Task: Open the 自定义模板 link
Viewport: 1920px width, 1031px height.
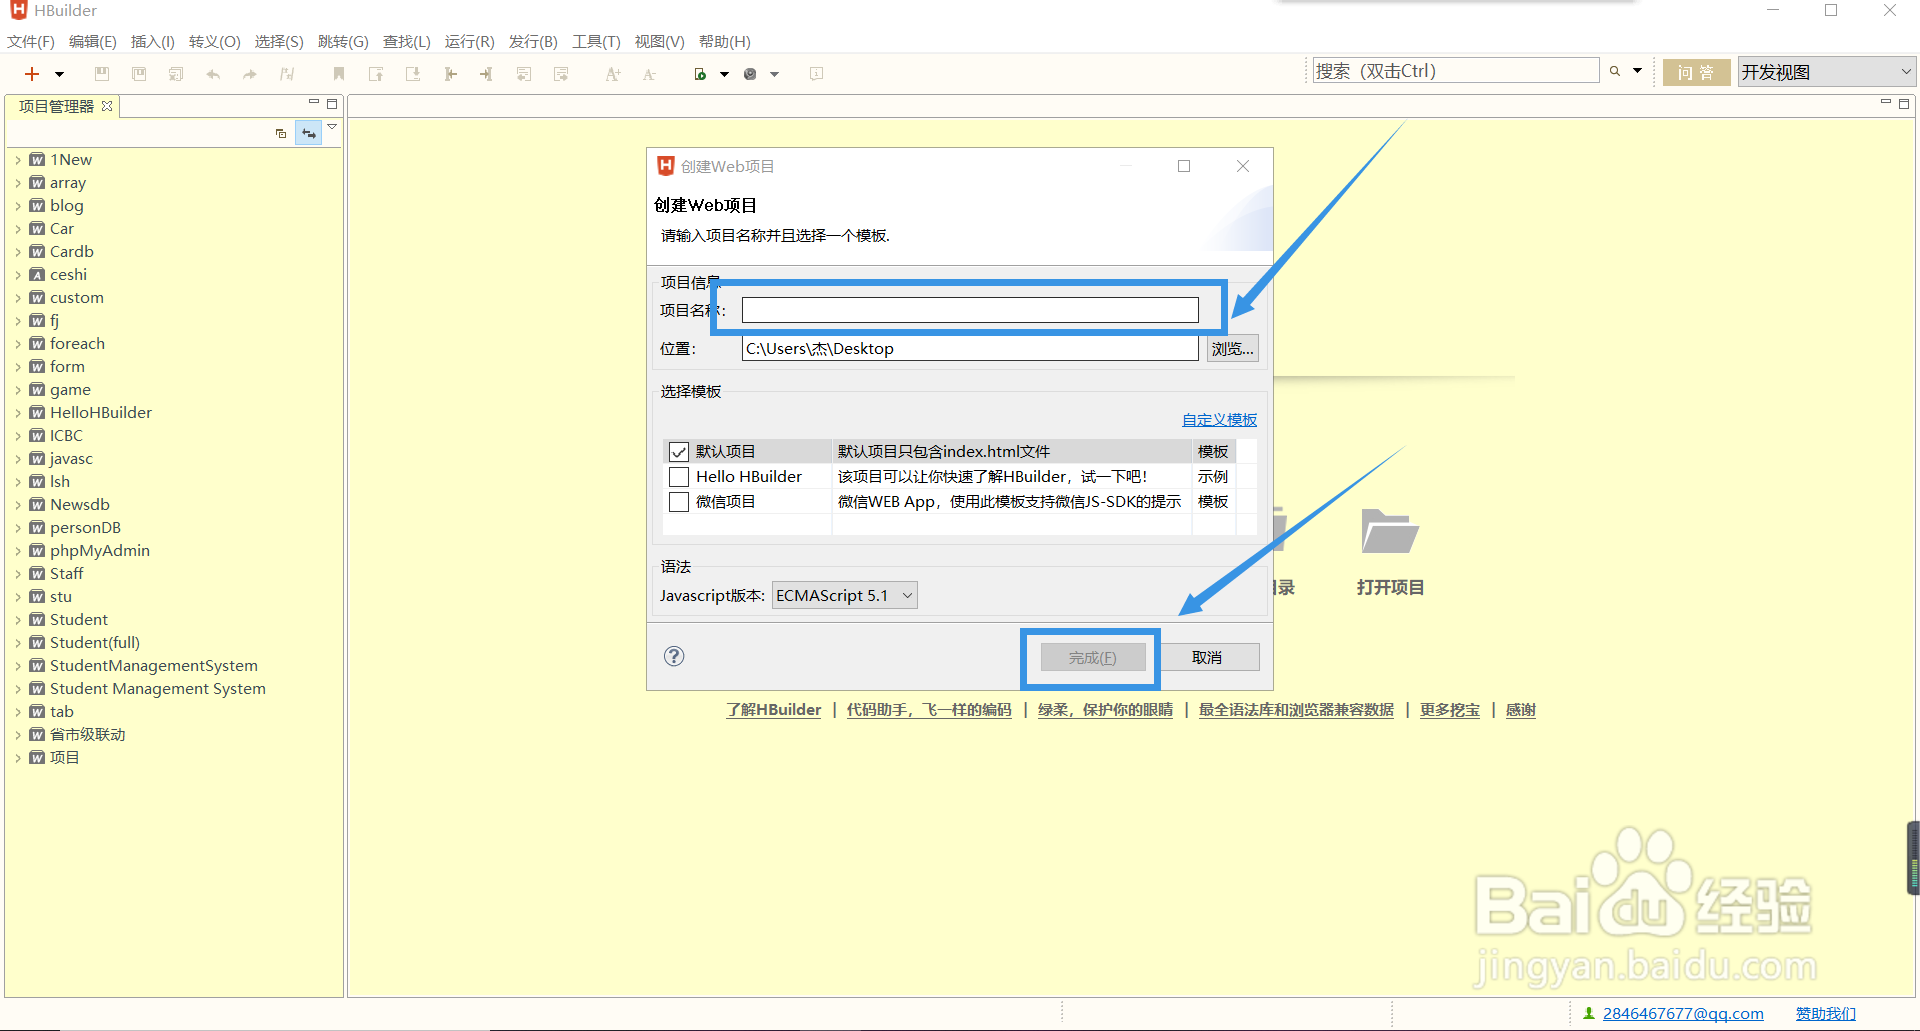Action: click(1219, 420)
